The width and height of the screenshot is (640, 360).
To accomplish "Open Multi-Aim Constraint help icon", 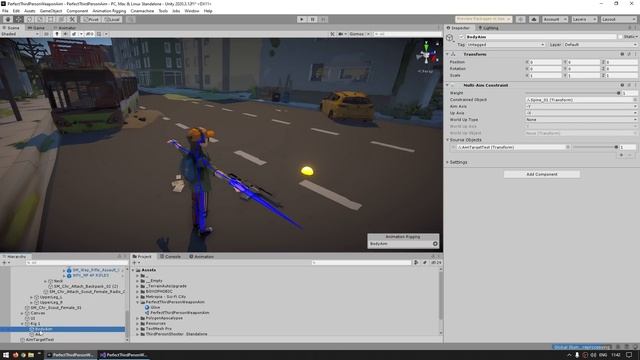I will [x=622, y=85].
